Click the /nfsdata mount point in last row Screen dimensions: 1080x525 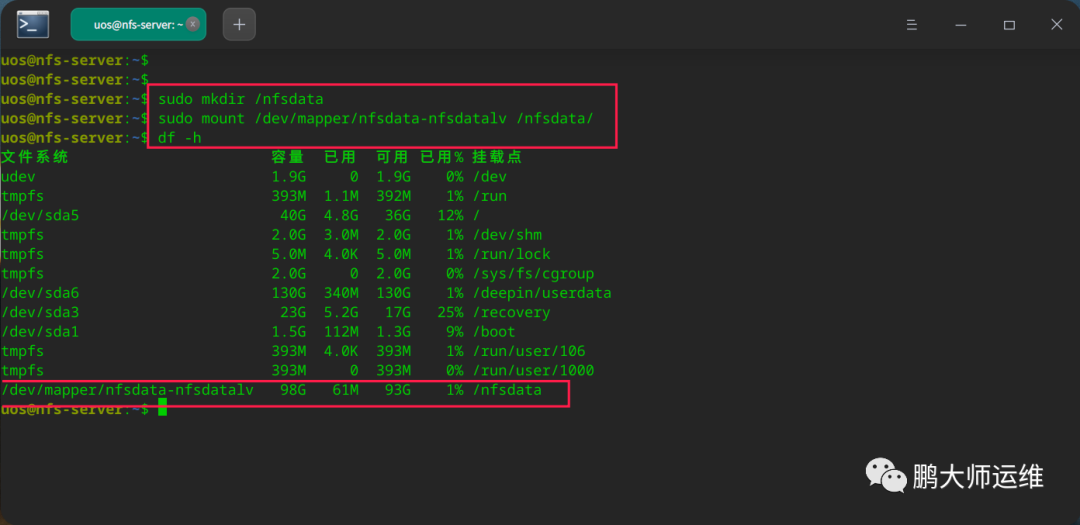click(507, 391)
